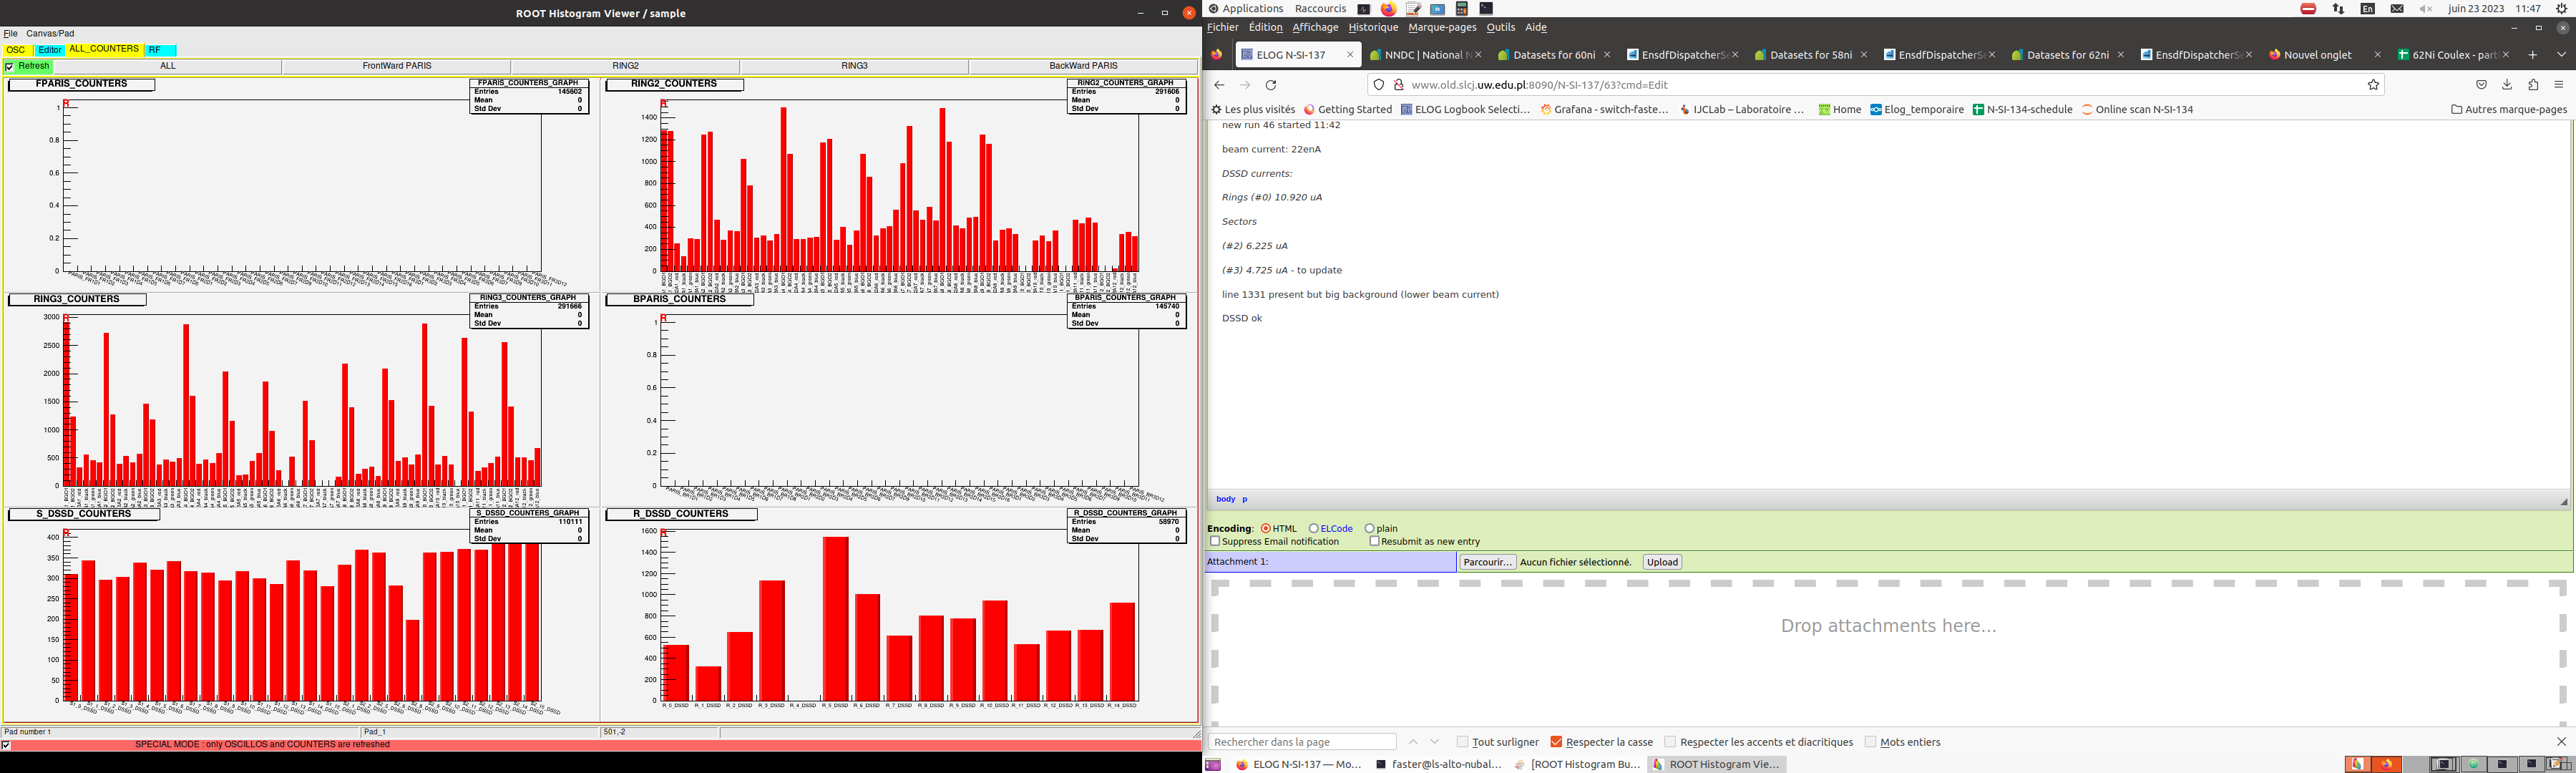Select ELCode encoding option
This screenshot has height=773, width=2576.
(1314, 528)
